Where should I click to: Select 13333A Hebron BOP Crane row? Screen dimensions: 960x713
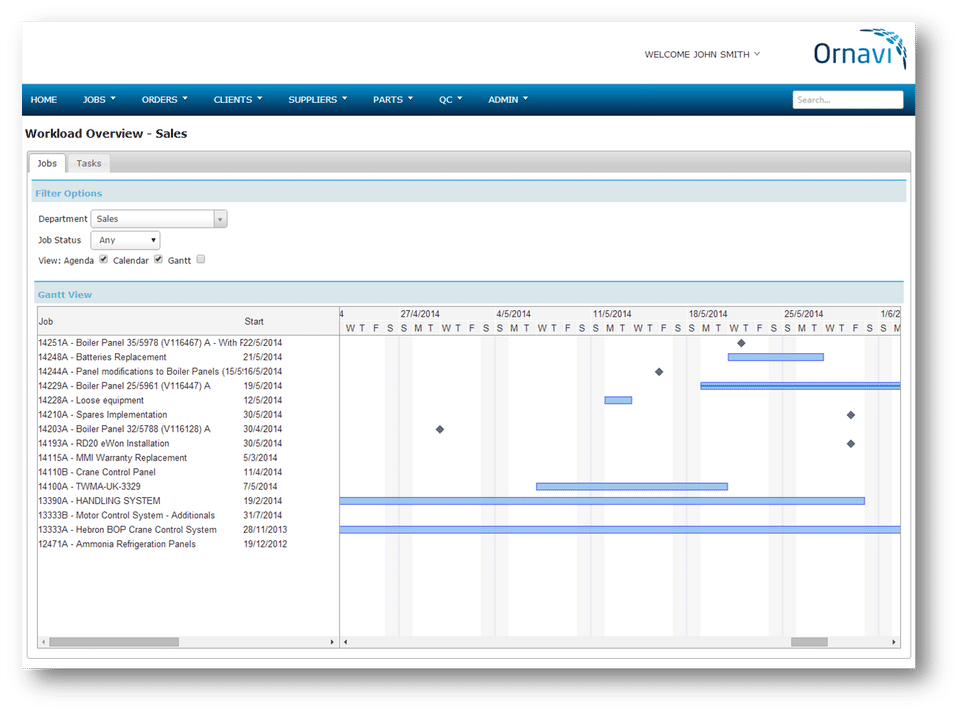pos(188,529)
